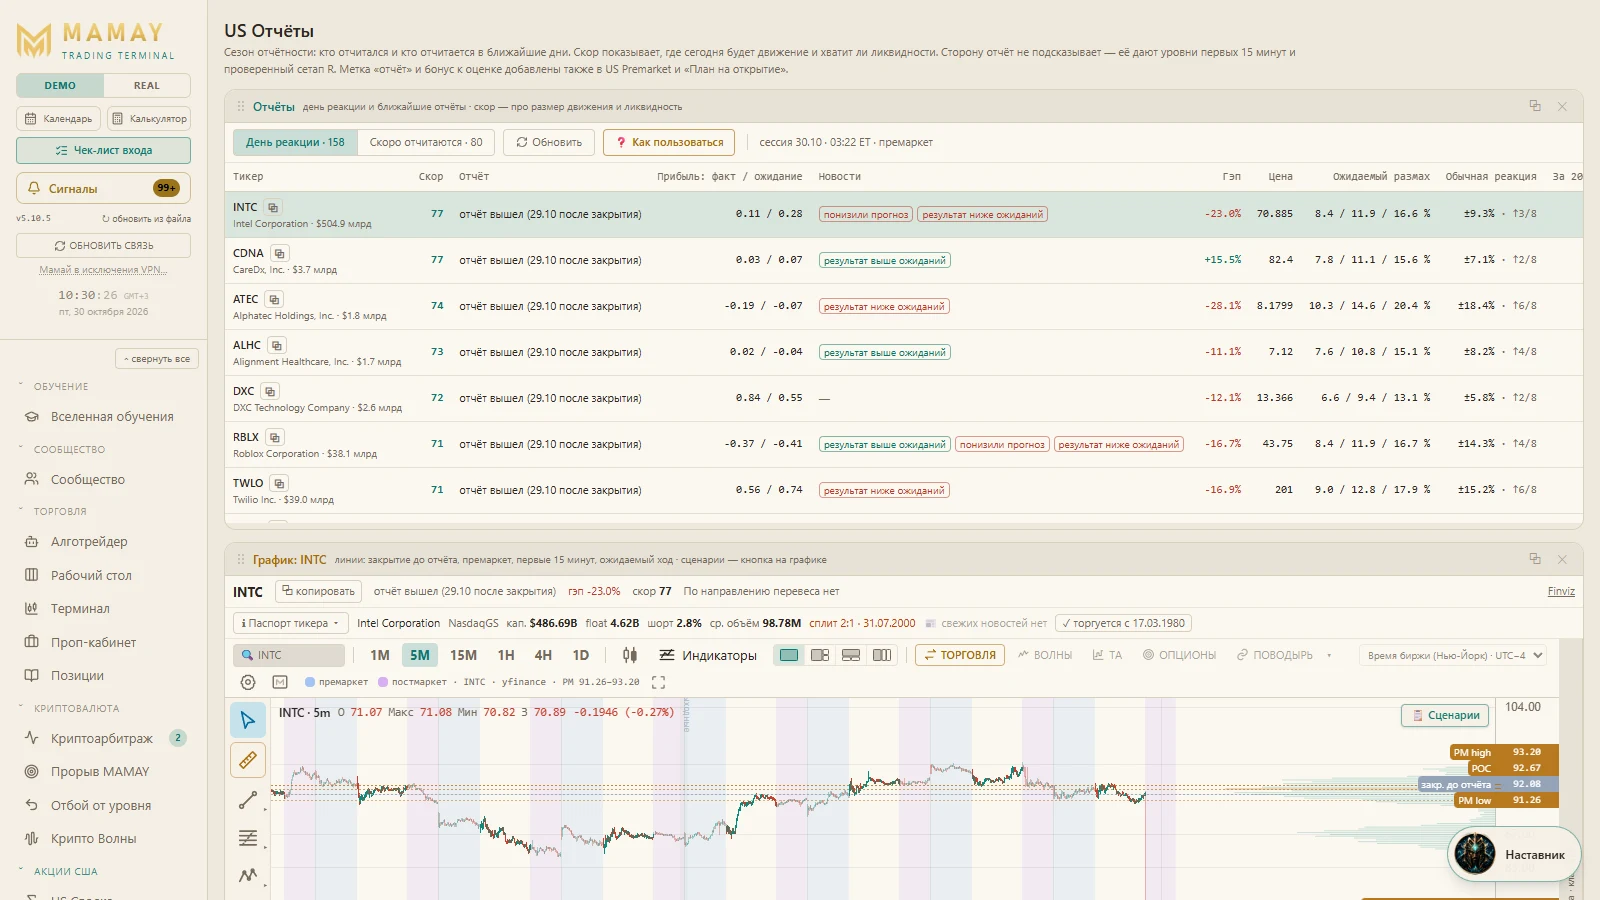Switch to the Скоро отчитаются tab
This screenshot has width=1600, height=900.
(426, 142)
